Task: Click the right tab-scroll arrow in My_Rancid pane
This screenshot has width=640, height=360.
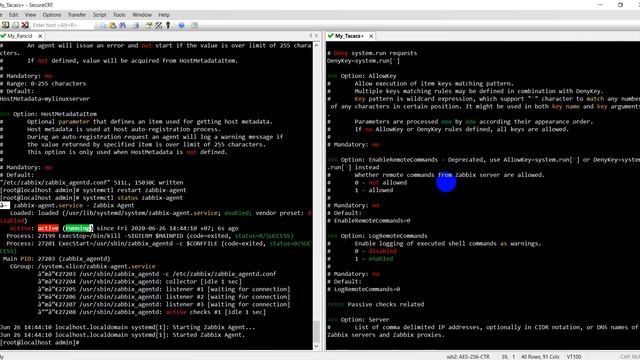Action: point(316,36)
